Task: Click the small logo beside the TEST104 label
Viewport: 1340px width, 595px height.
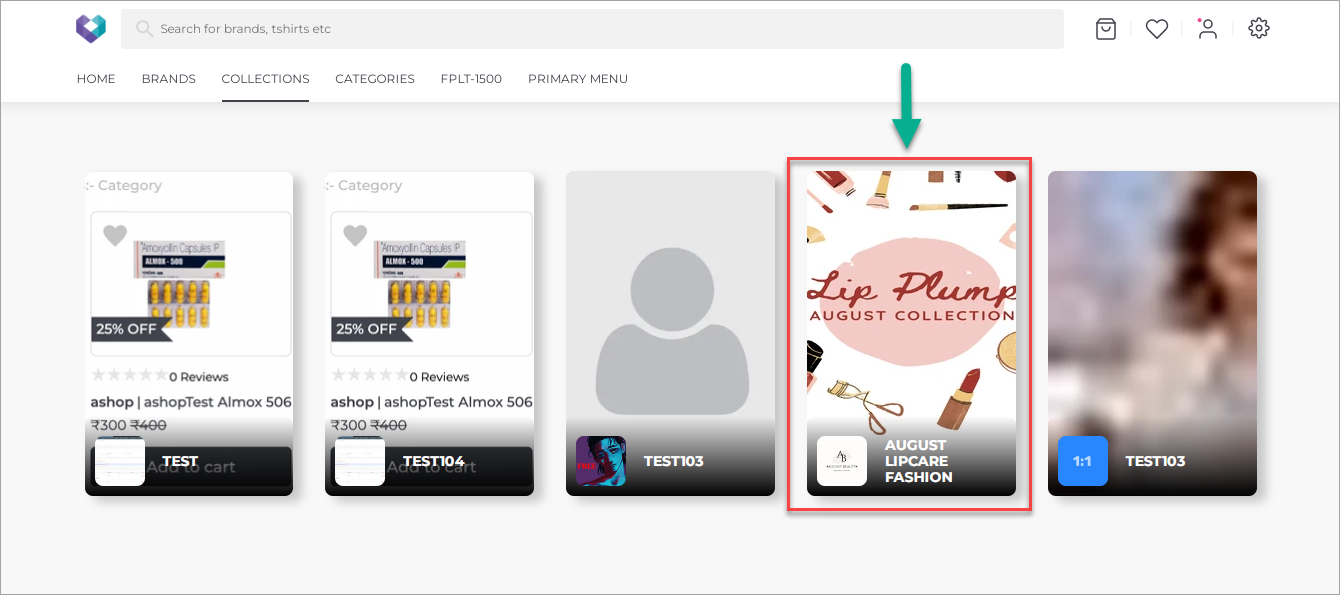Action: click(x=360, y=461)
